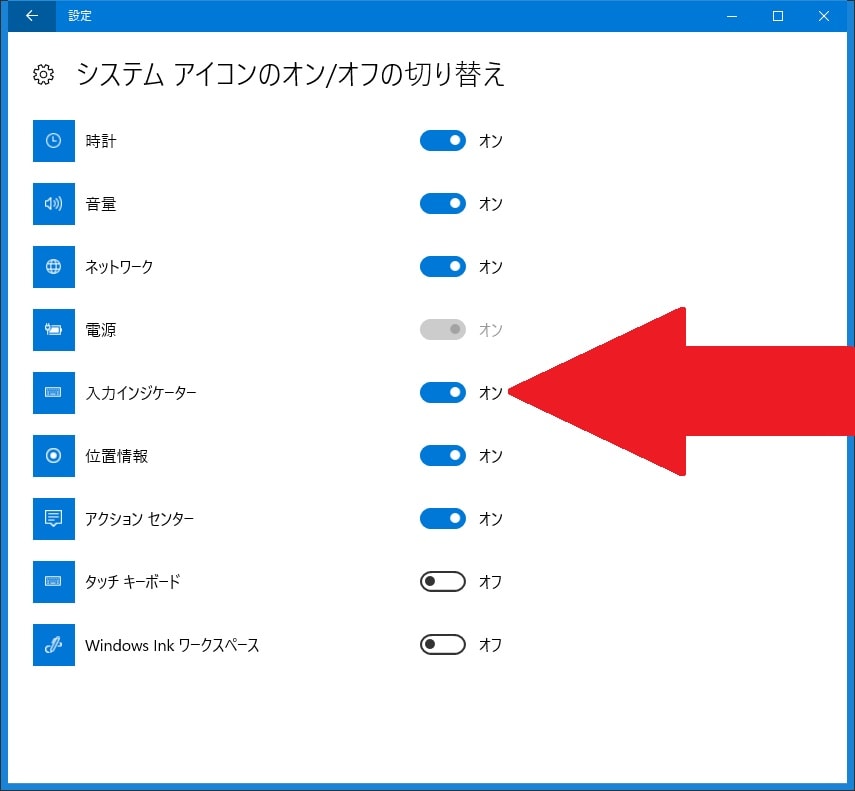
Task: Click the Windows Ink ワークスペース label
Action: pyautogui.click(x=172, y=645)
